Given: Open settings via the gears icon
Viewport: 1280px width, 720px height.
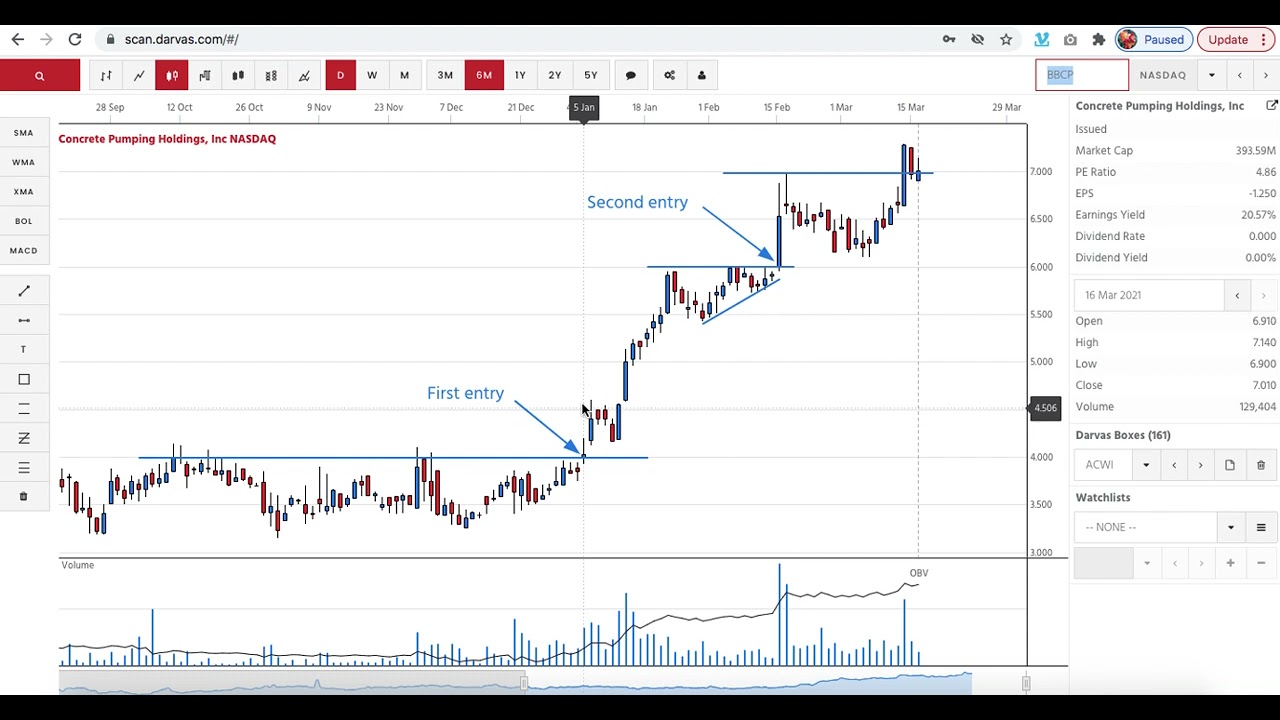Looking at the screenshot, I should coord(669,75).
